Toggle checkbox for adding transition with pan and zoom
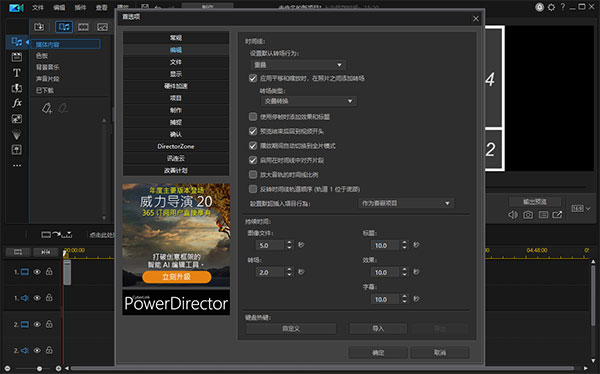Image resolution: width=600 pixels, height=374 pixels. point(253,78)
